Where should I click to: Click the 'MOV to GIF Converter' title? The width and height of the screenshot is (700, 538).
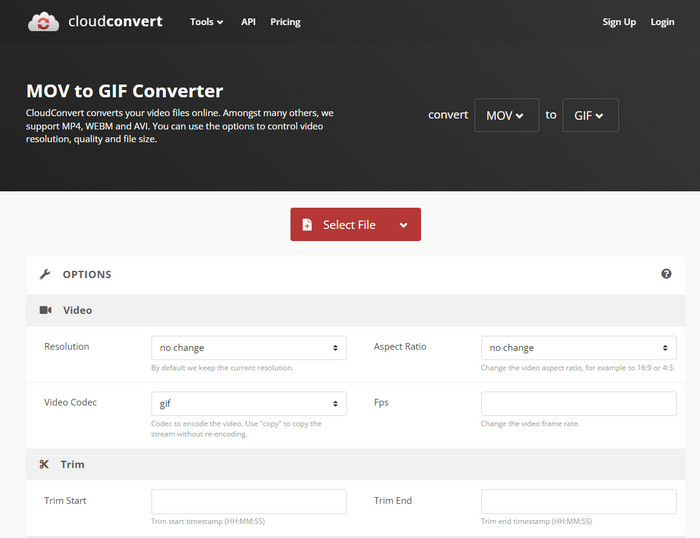[x=125, y=91]
